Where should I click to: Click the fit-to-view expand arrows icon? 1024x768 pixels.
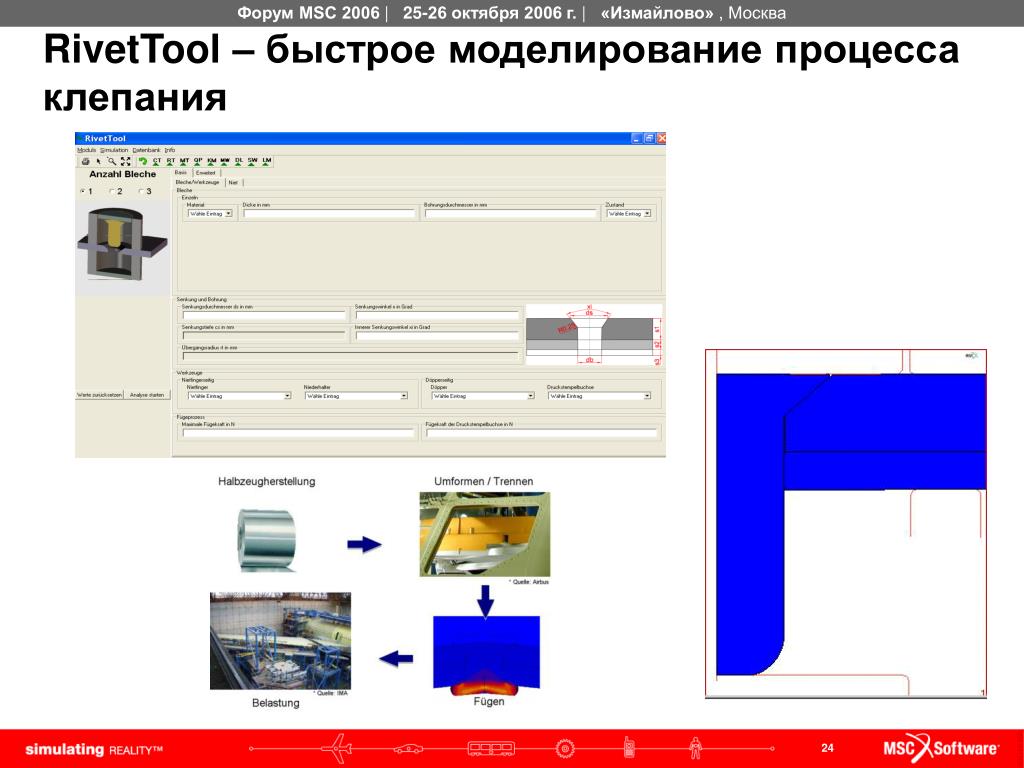coord(125,161)
